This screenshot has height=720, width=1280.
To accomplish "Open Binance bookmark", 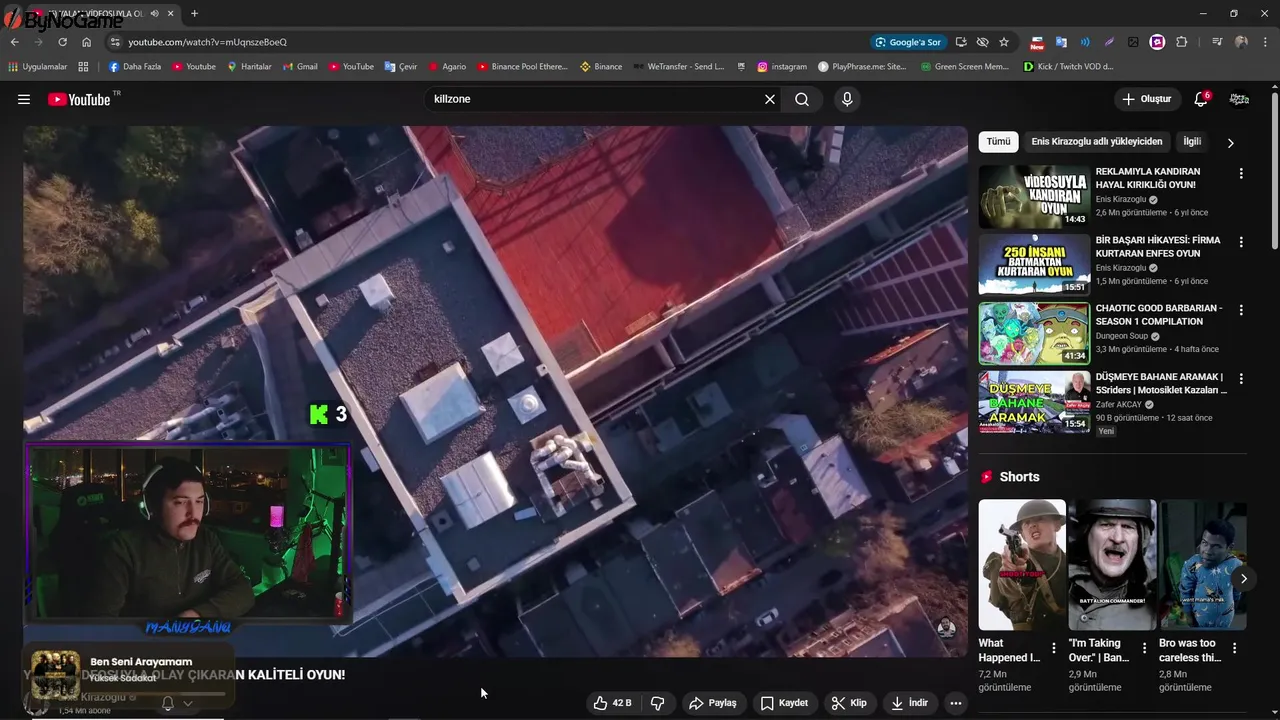I will [x=601, y=67].
